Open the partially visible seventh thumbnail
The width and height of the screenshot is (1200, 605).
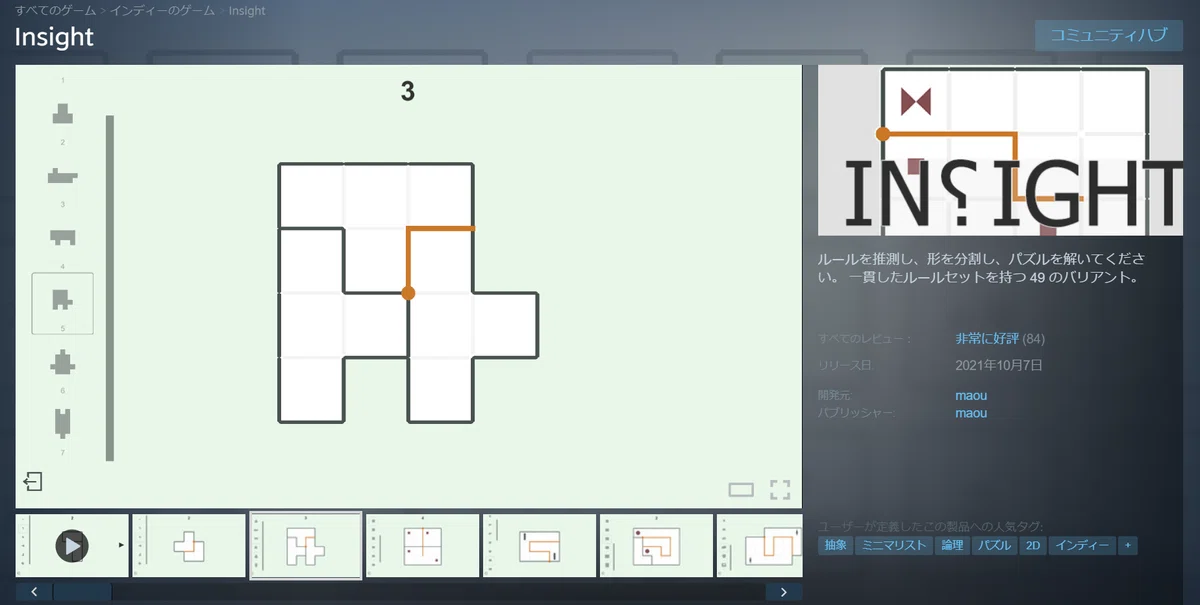tap(760, 545)
